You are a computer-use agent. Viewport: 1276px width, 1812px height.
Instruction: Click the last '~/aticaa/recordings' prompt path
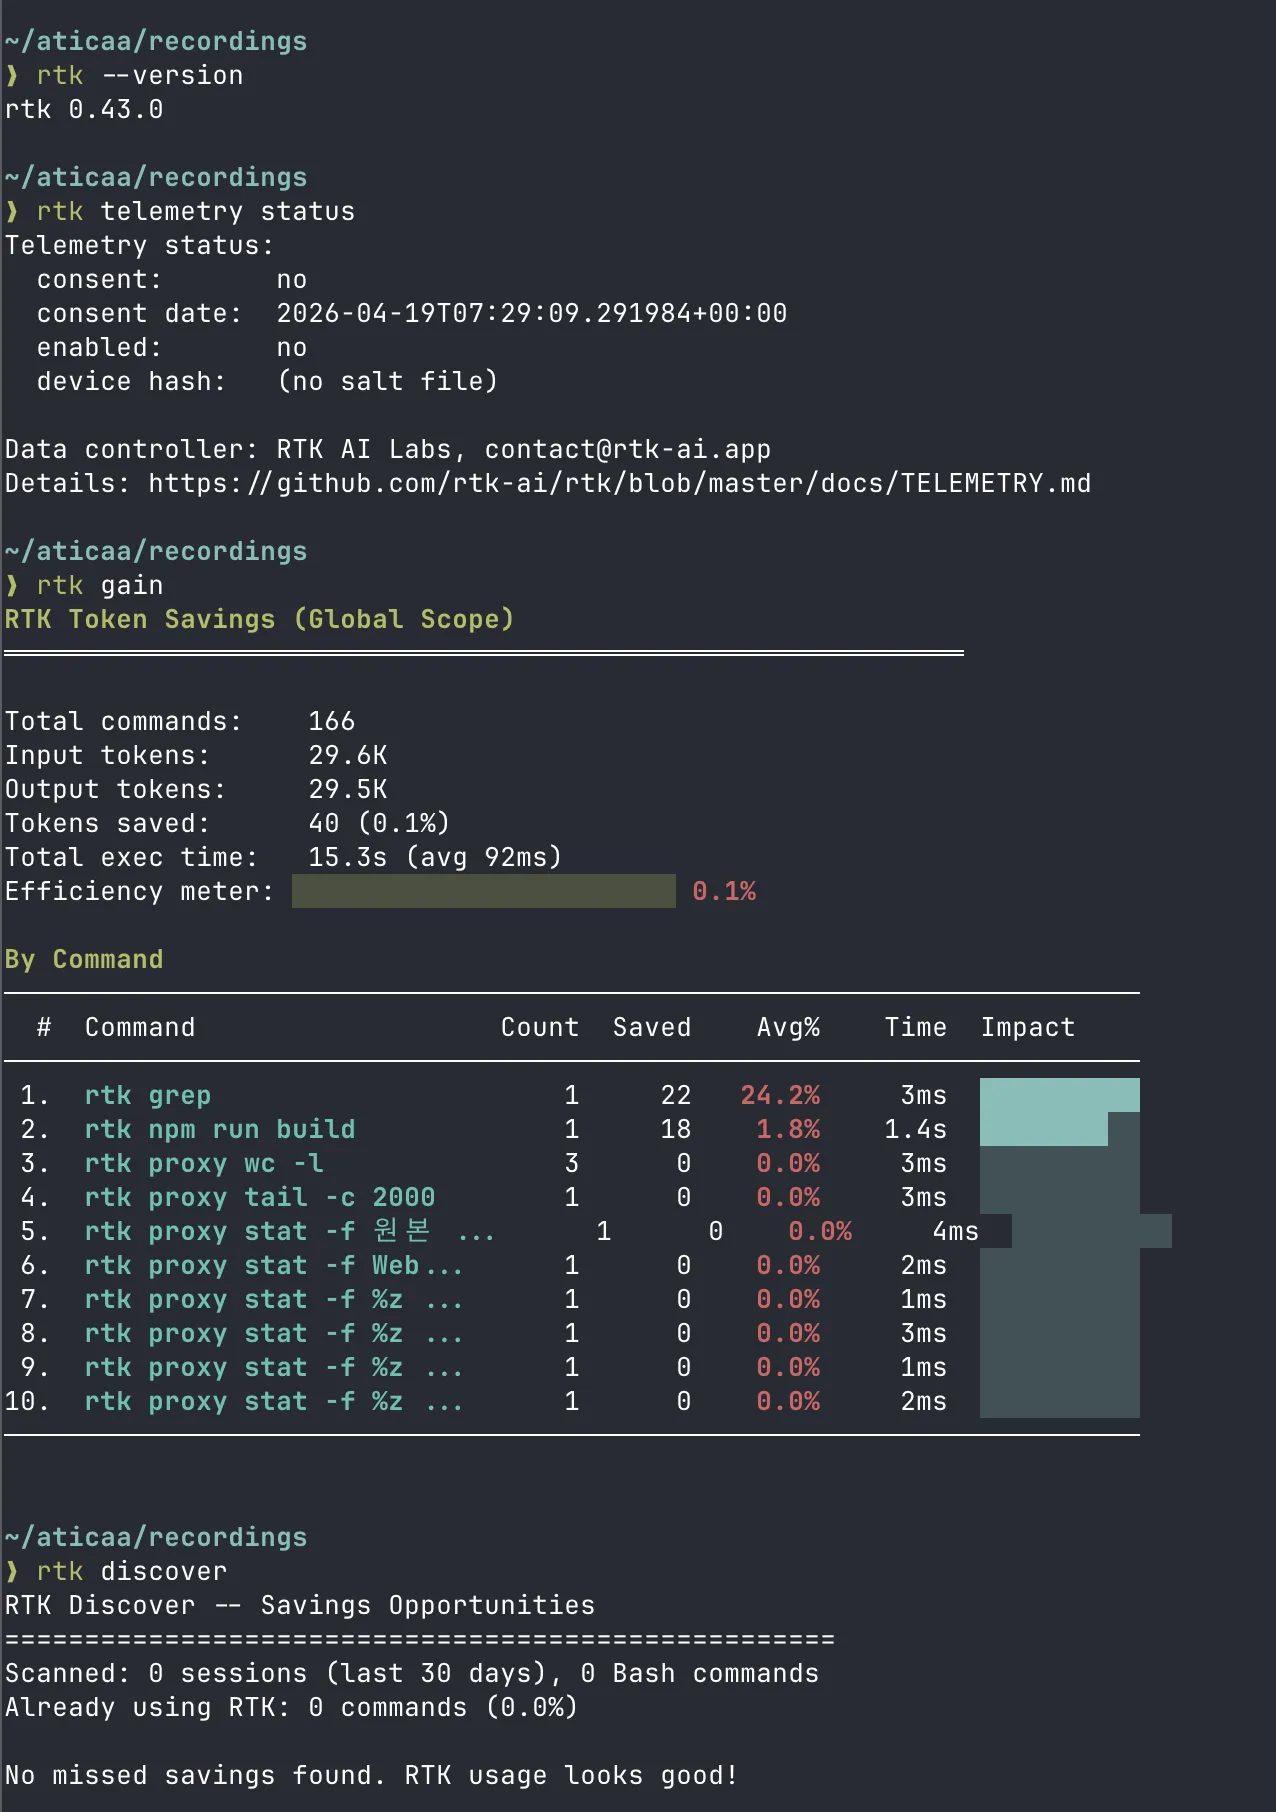156,1537
